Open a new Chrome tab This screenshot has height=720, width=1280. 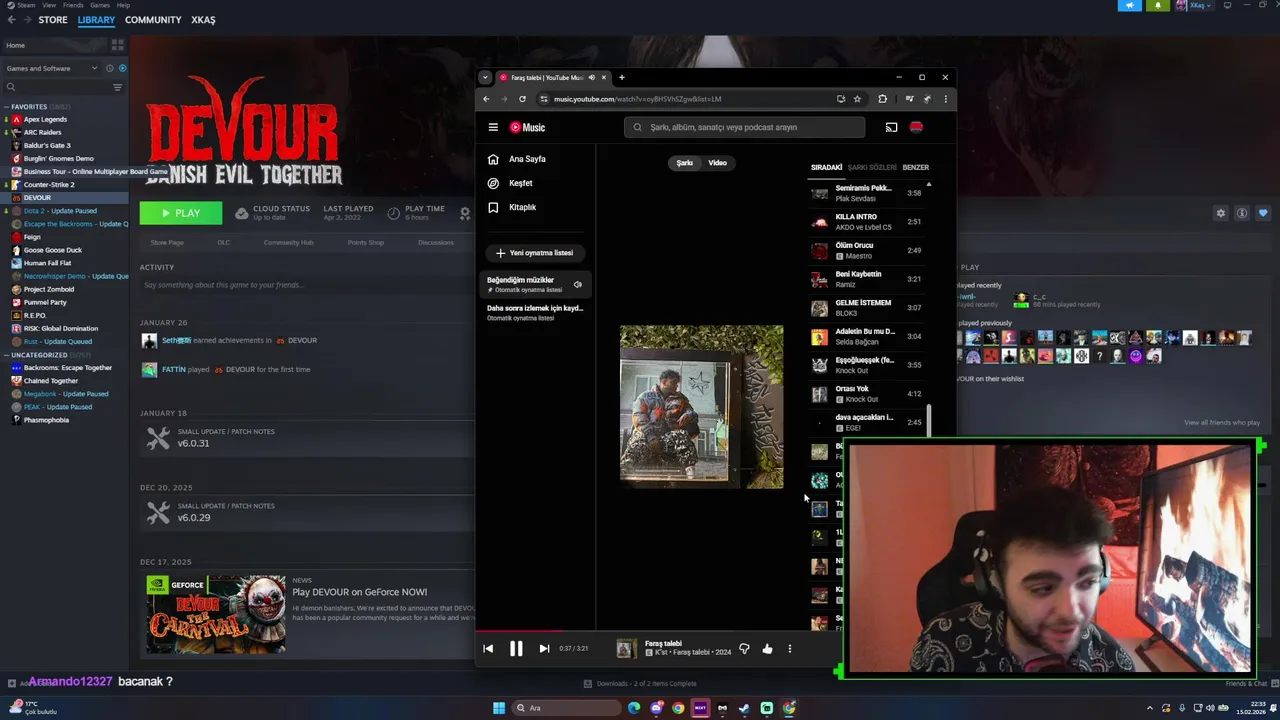coord(621,77)
